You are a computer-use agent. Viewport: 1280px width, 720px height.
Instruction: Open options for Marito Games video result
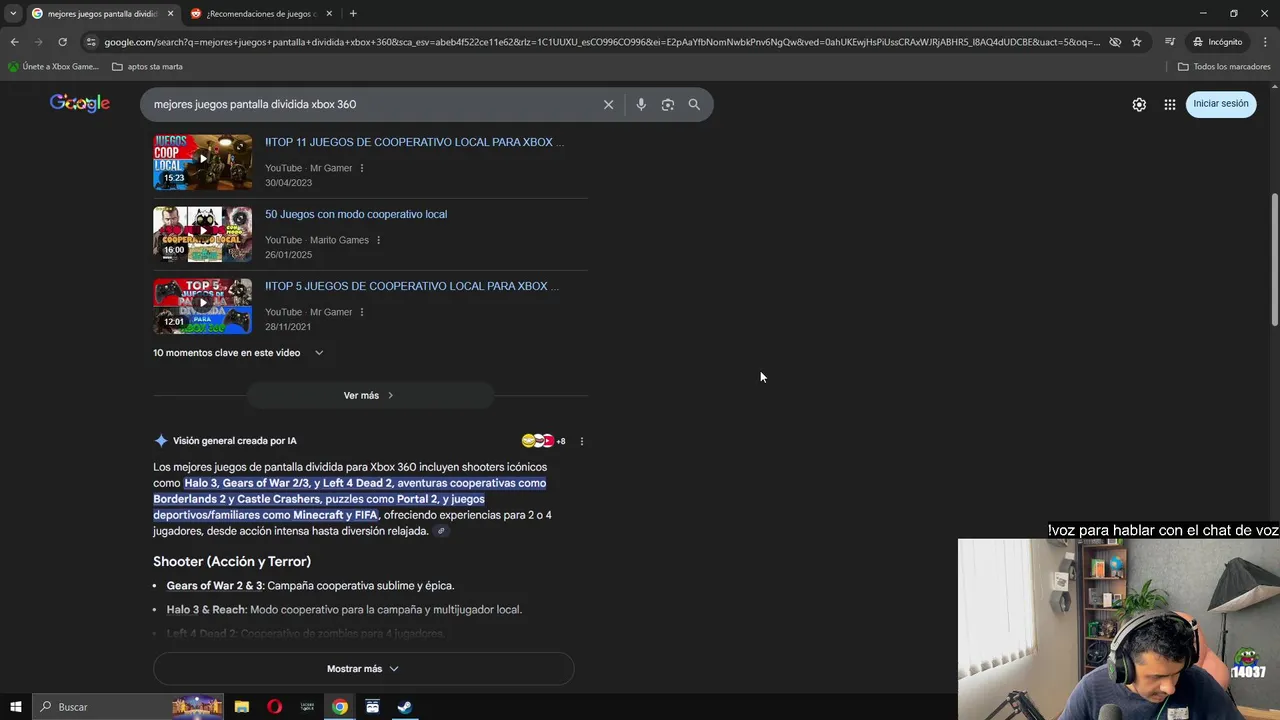point(378,240)
